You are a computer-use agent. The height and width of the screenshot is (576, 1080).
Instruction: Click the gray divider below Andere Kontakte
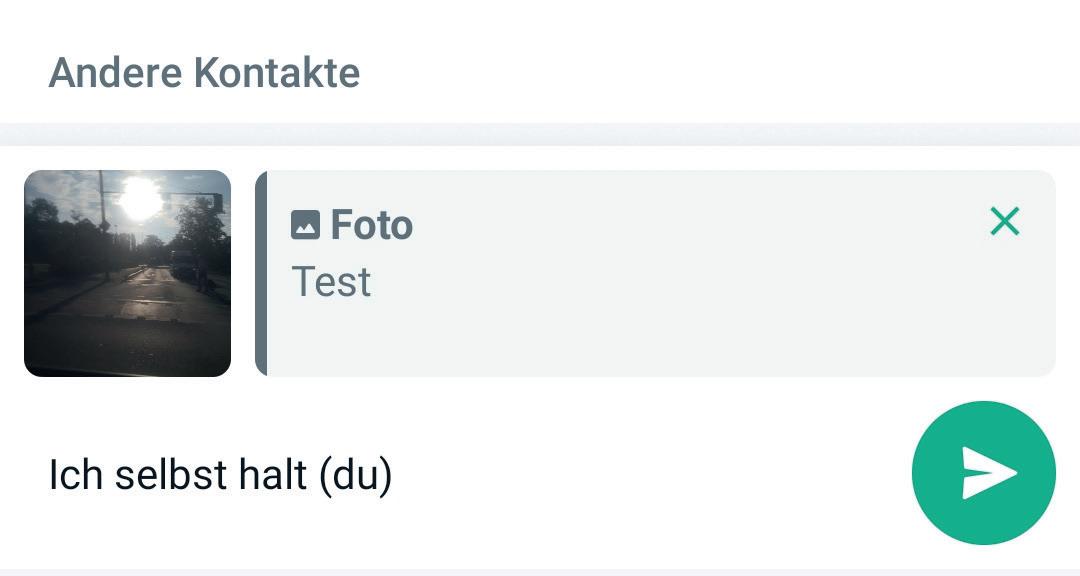pyautogui.click(x=540, y=134)
